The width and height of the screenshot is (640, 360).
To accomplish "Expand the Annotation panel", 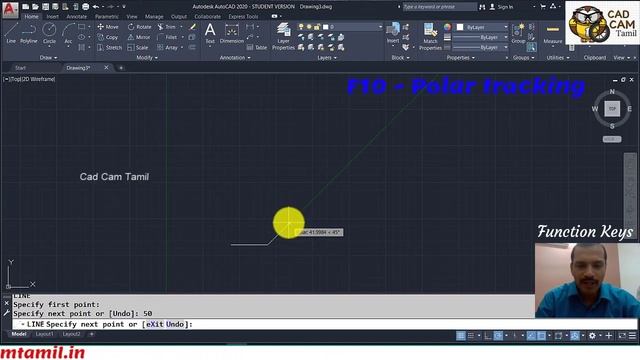I will point(235,58).
